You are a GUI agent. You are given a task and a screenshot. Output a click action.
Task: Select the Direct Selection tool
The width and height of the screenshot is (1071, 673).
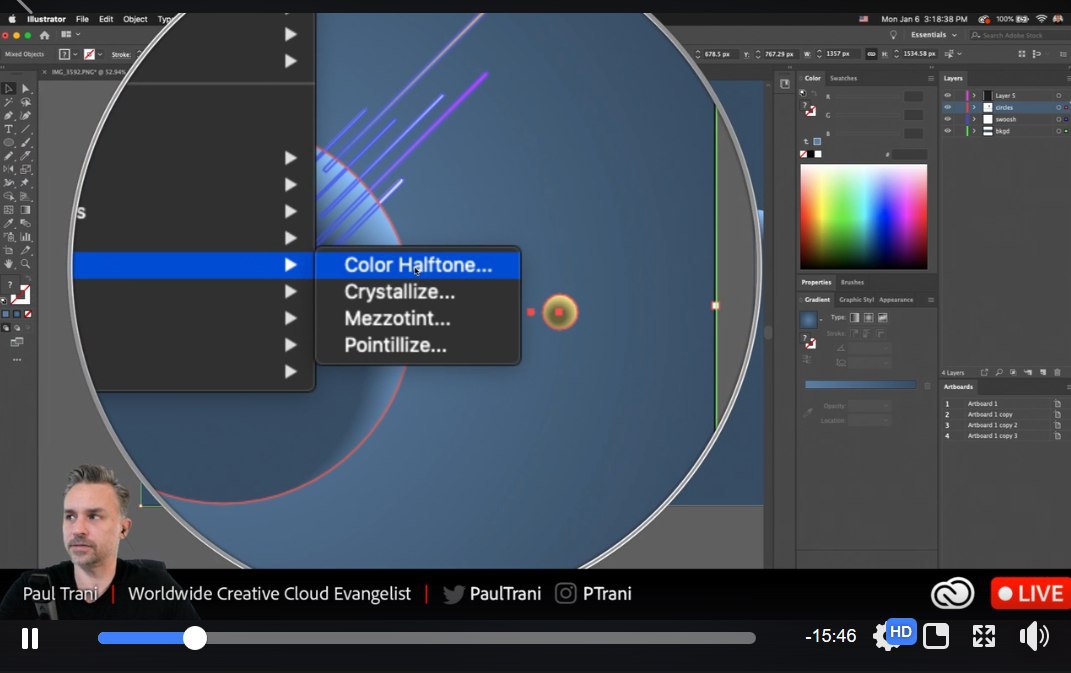[25, 88]
